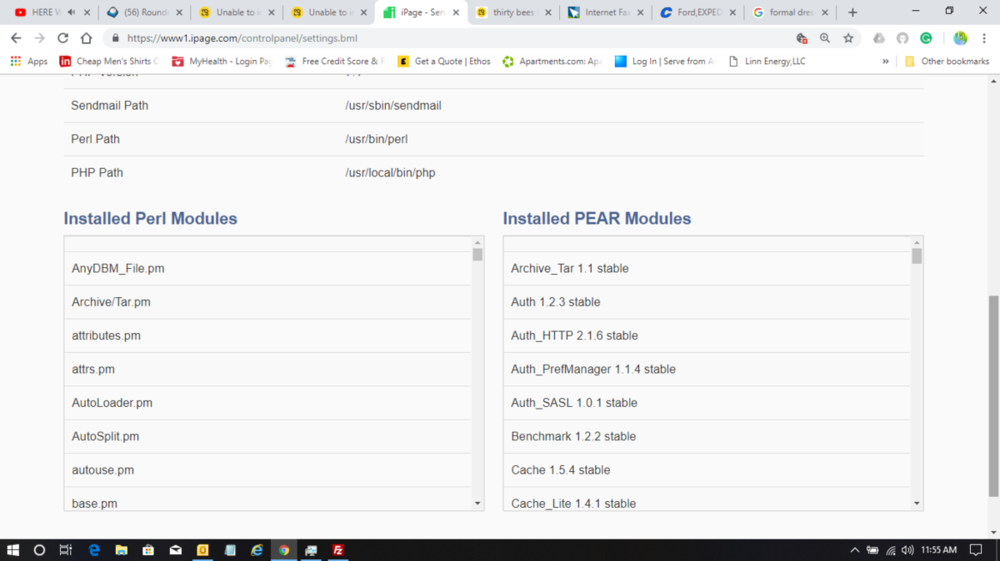
Task: Open the Get a Quote Ethos bookmark
Action: pyautogui.click(x=444, y=61)
